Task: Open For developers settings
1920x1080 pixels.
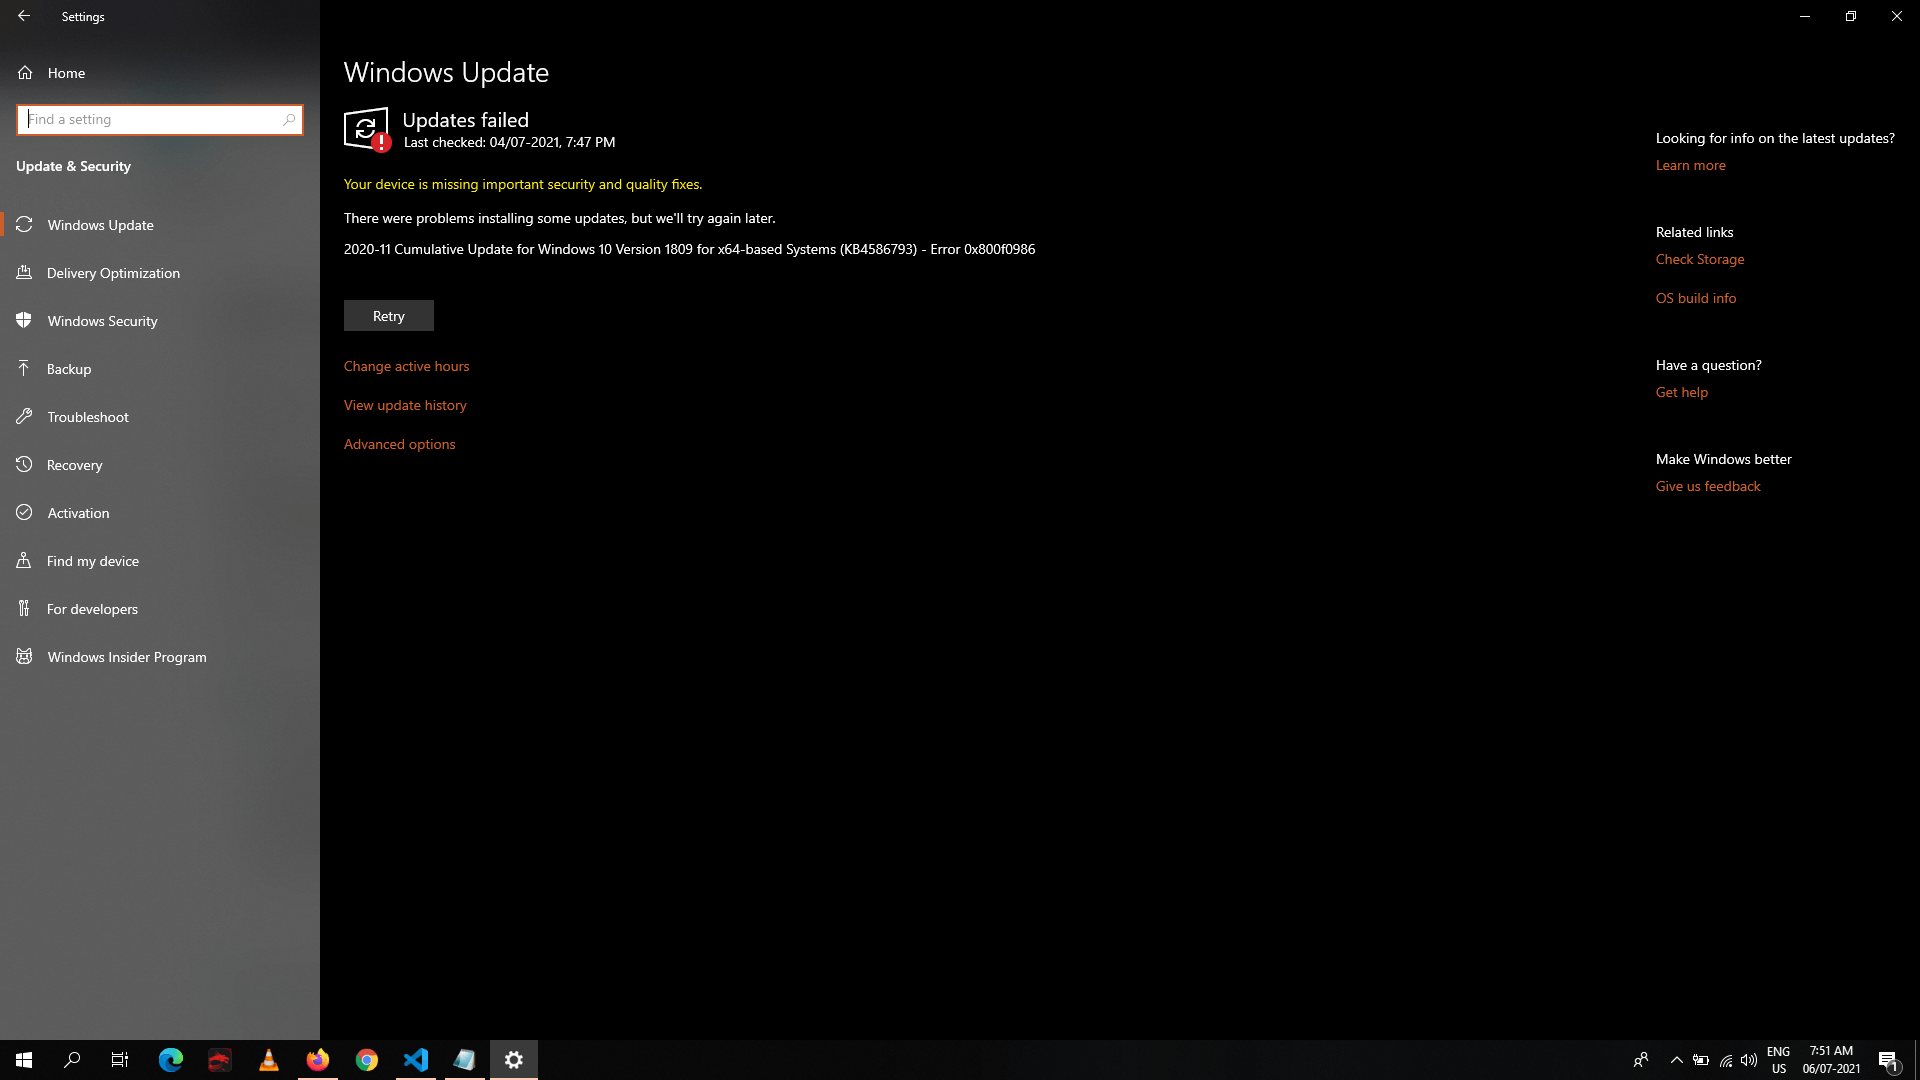Action: 93,608
